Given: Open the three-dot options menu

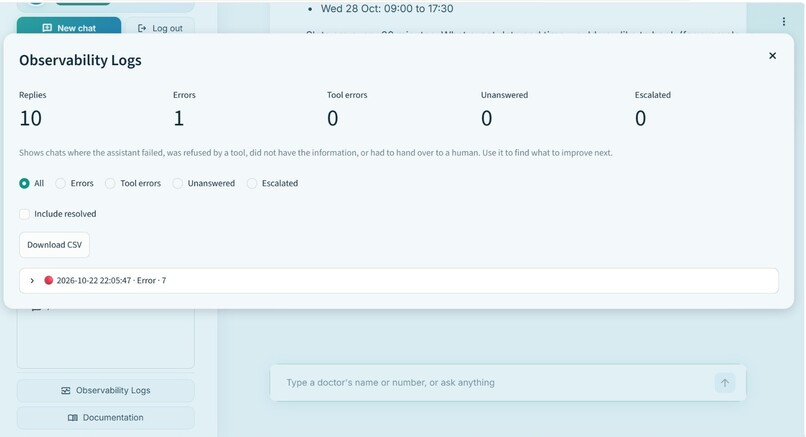Looking at the screenshot, I should (783, 21).
